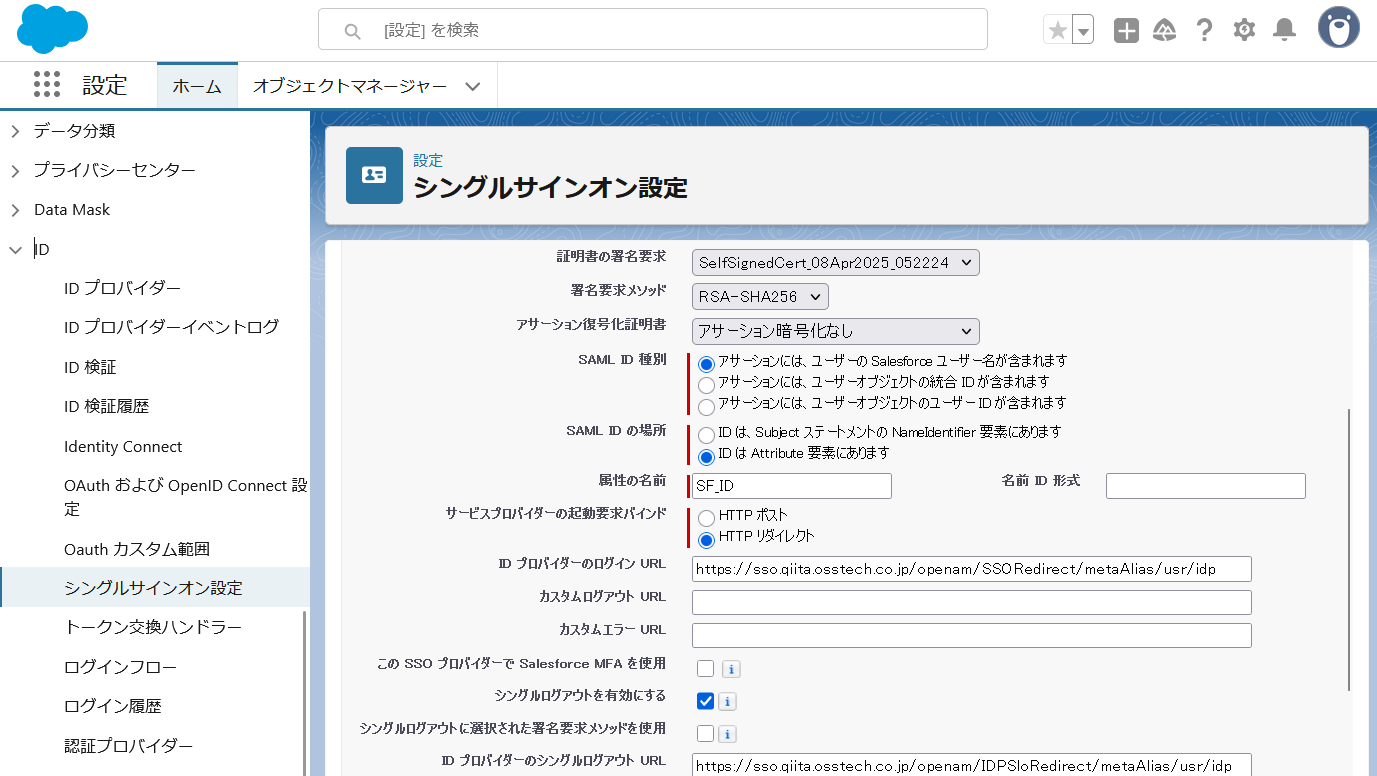Select NameIdentifier 要素 location radio
This screenshot has width=1377, height=776.
coord(707,435)
